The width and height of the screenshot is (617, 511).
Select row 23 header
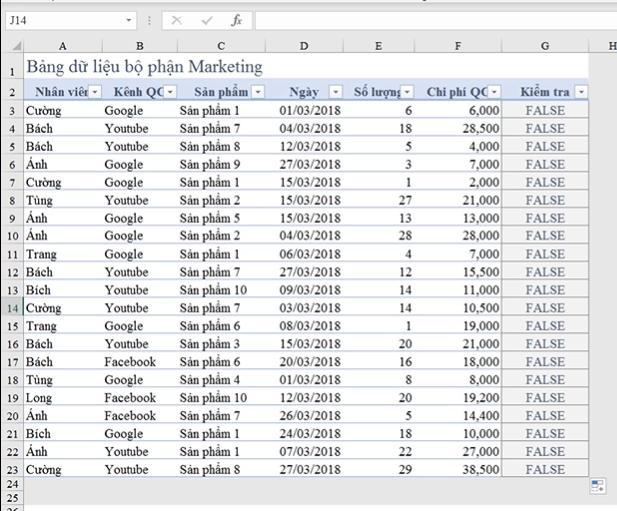point(12,470)
